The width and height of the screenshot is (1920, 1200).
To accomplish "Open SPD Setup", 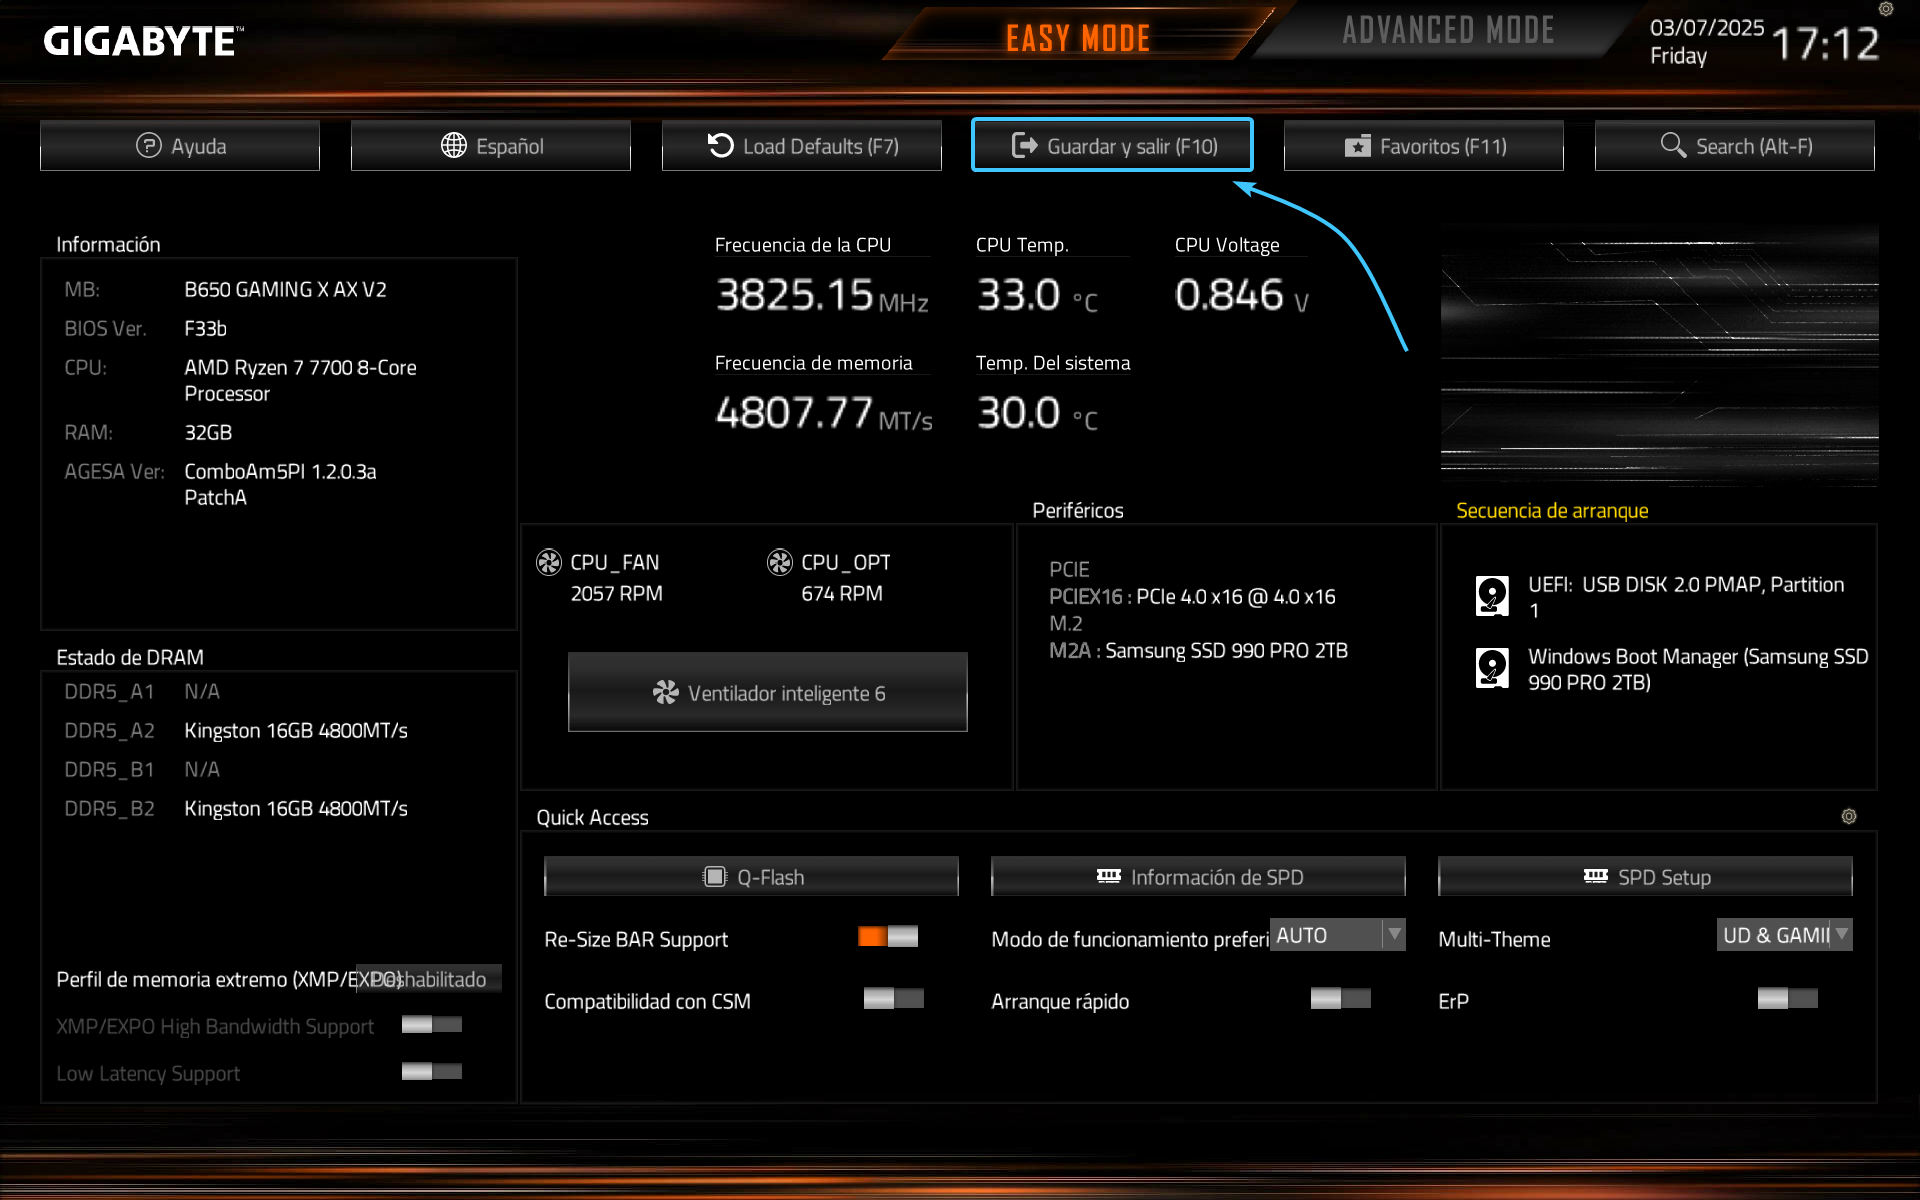I will [x=1645, y=877].
